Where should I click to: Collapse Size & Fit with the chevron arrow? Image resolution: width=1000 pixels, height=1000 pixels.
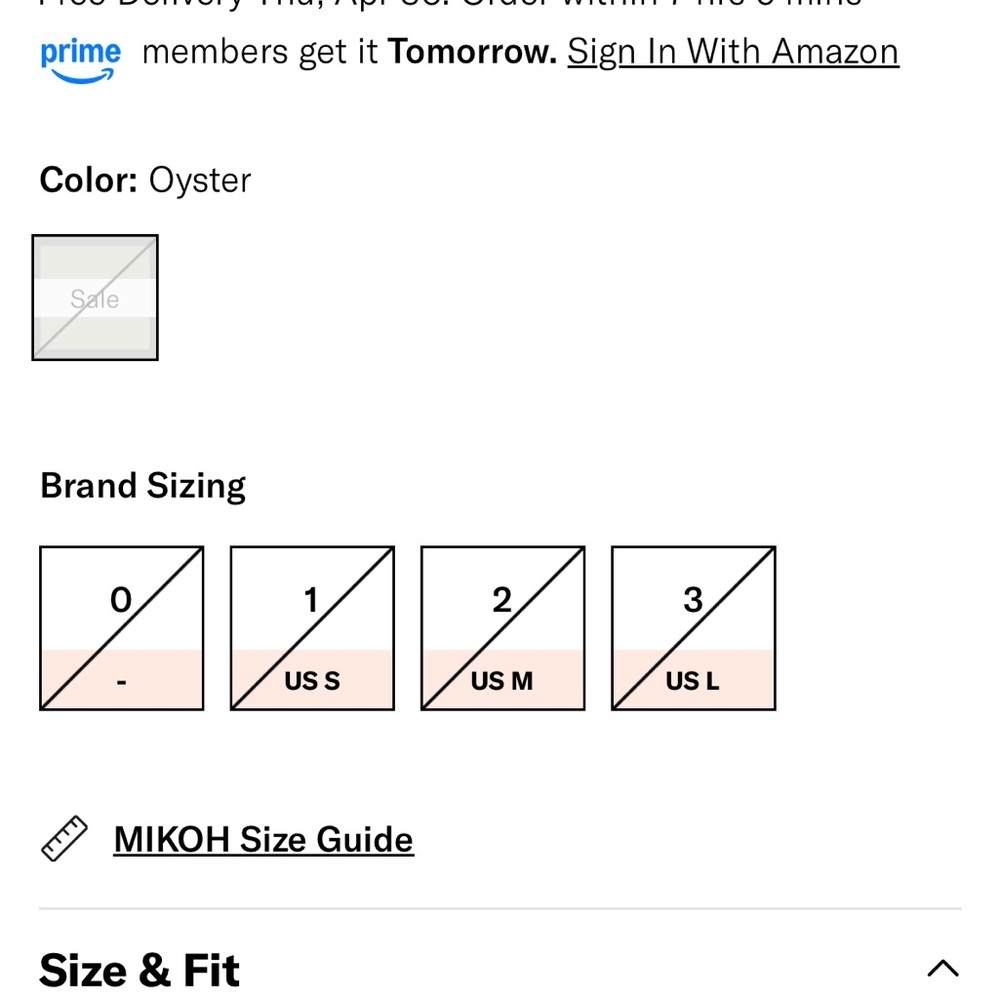tap(943, 968)
